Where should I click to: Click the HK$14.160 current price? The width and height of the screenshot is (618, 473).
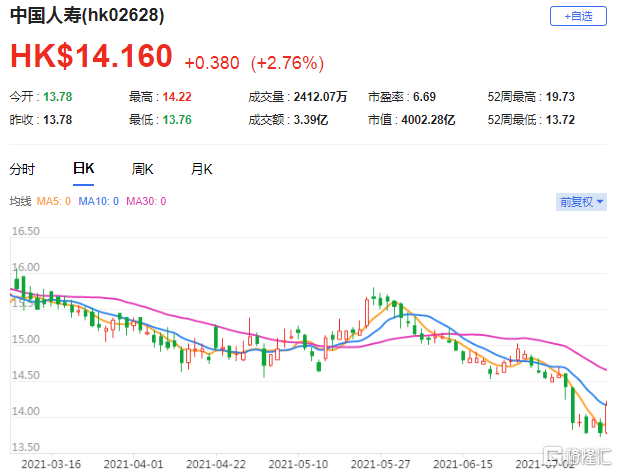tap(91, 57)
